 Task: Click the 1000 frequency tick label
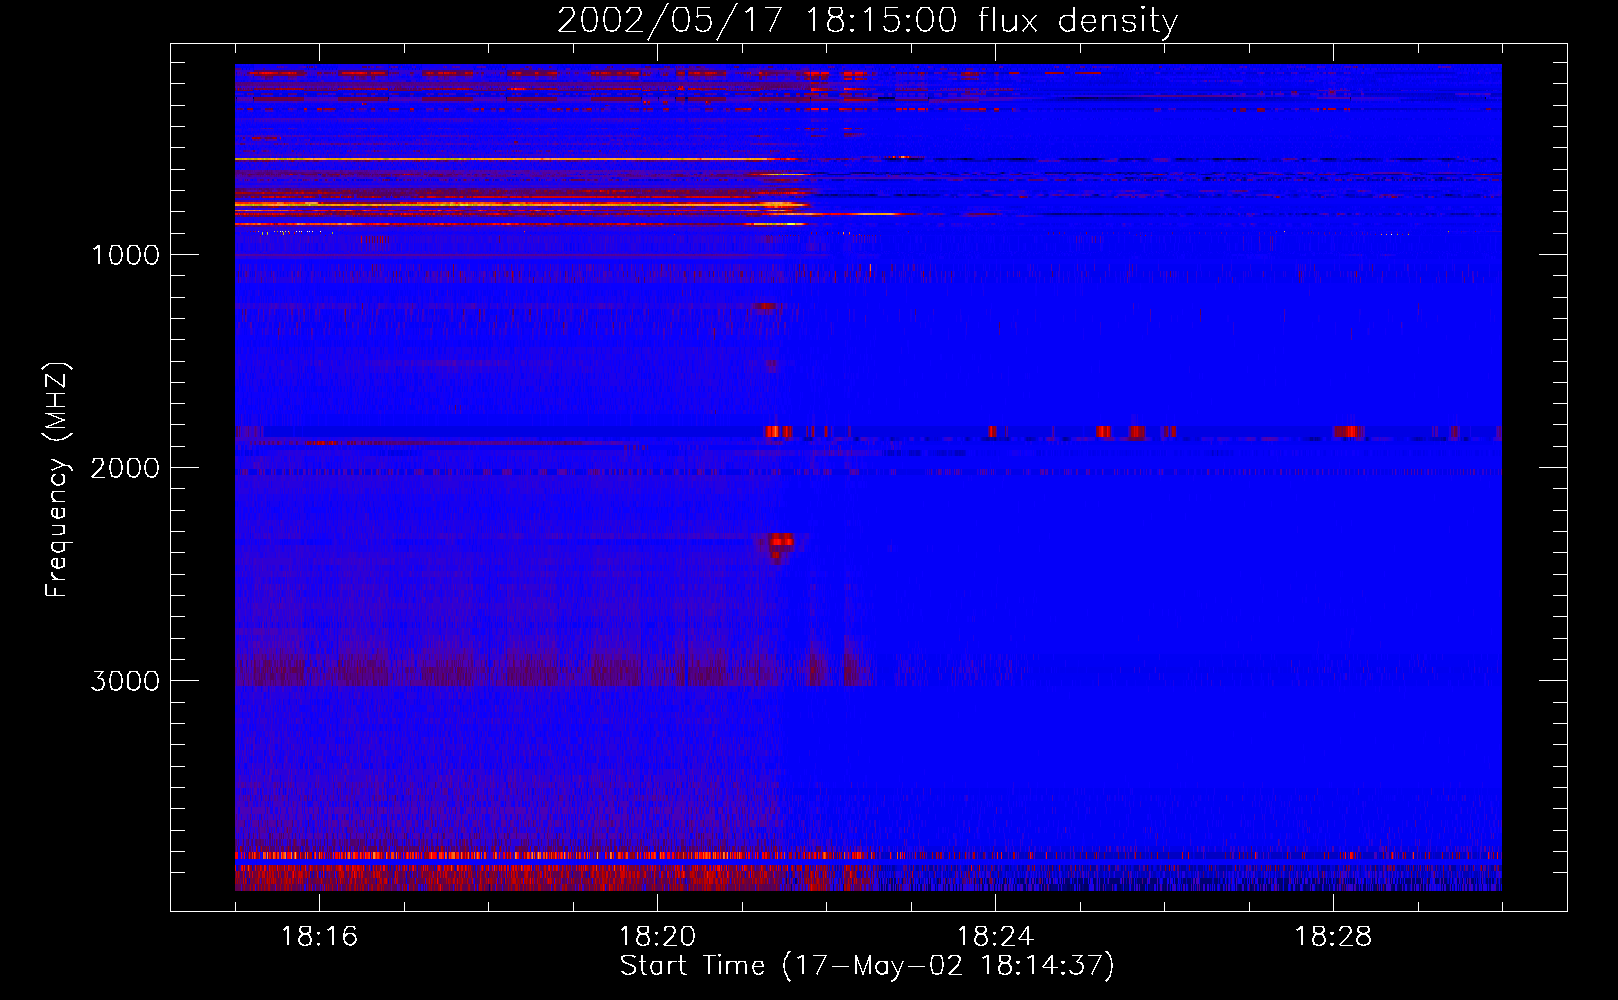click(125, 255)
